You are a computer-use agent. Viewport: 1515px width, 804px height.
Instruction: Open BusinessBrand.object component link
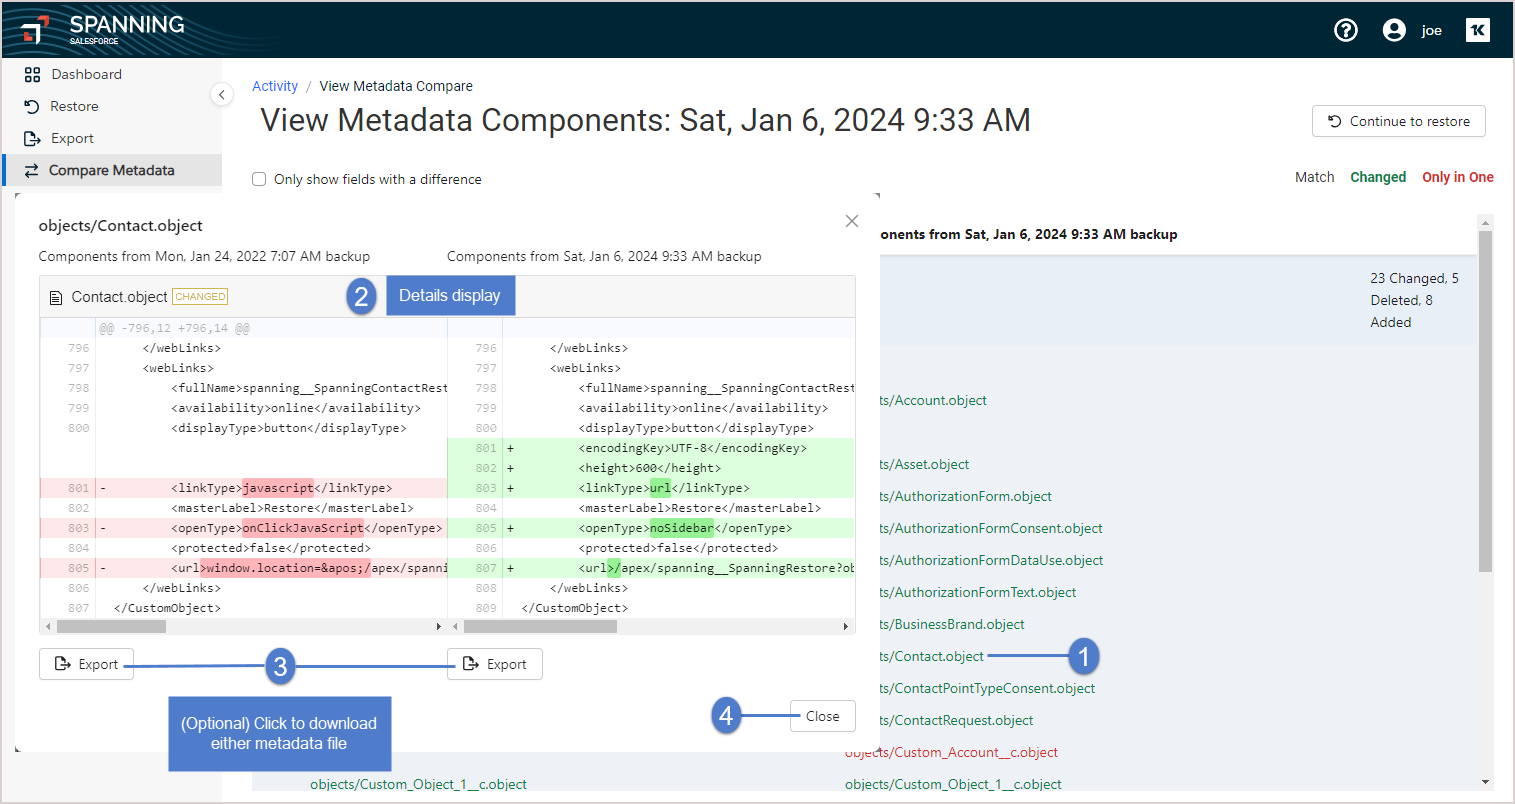pyautogui.click(x=952, y=624)
